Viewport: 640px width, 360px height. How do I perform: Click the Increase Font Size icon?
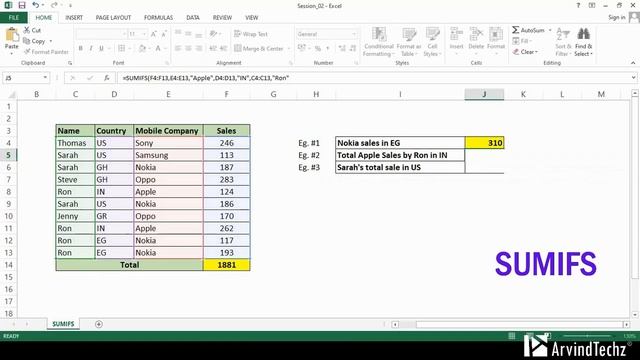[153, 34]
